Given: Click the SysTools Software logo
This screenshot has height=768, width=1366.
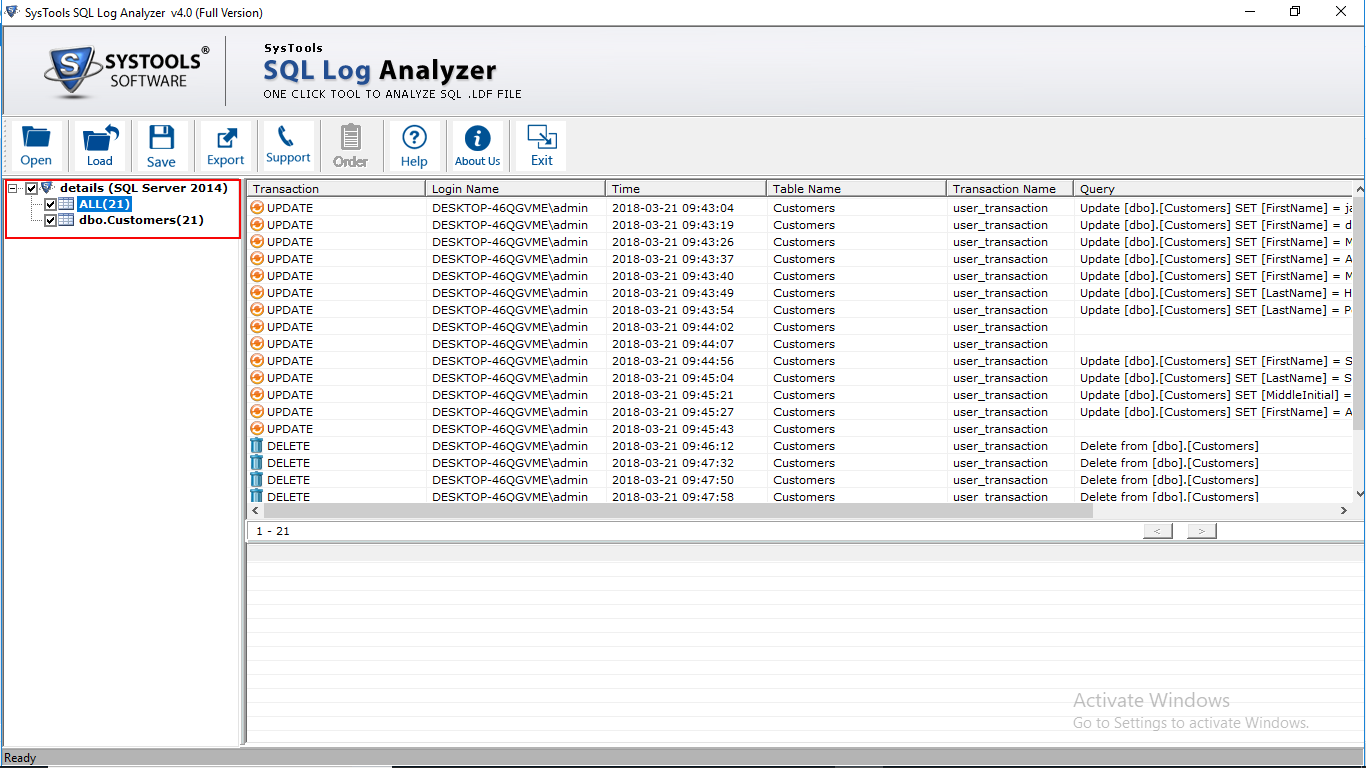Looking at the screenshot, I should coord(127,71).
